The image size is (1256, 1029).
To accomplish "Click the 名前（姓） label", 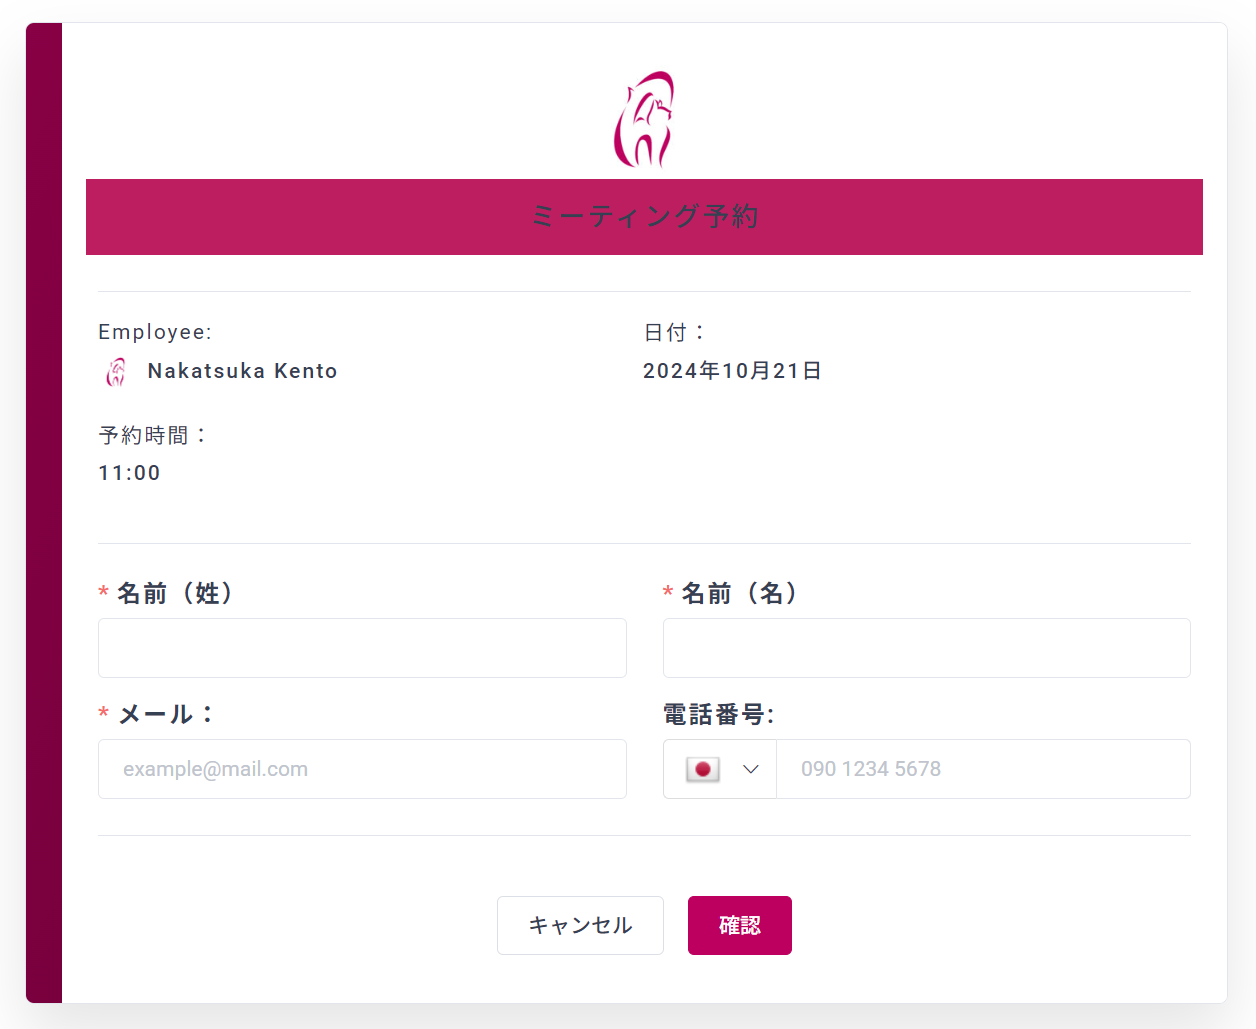I will [x=176, y=593].
